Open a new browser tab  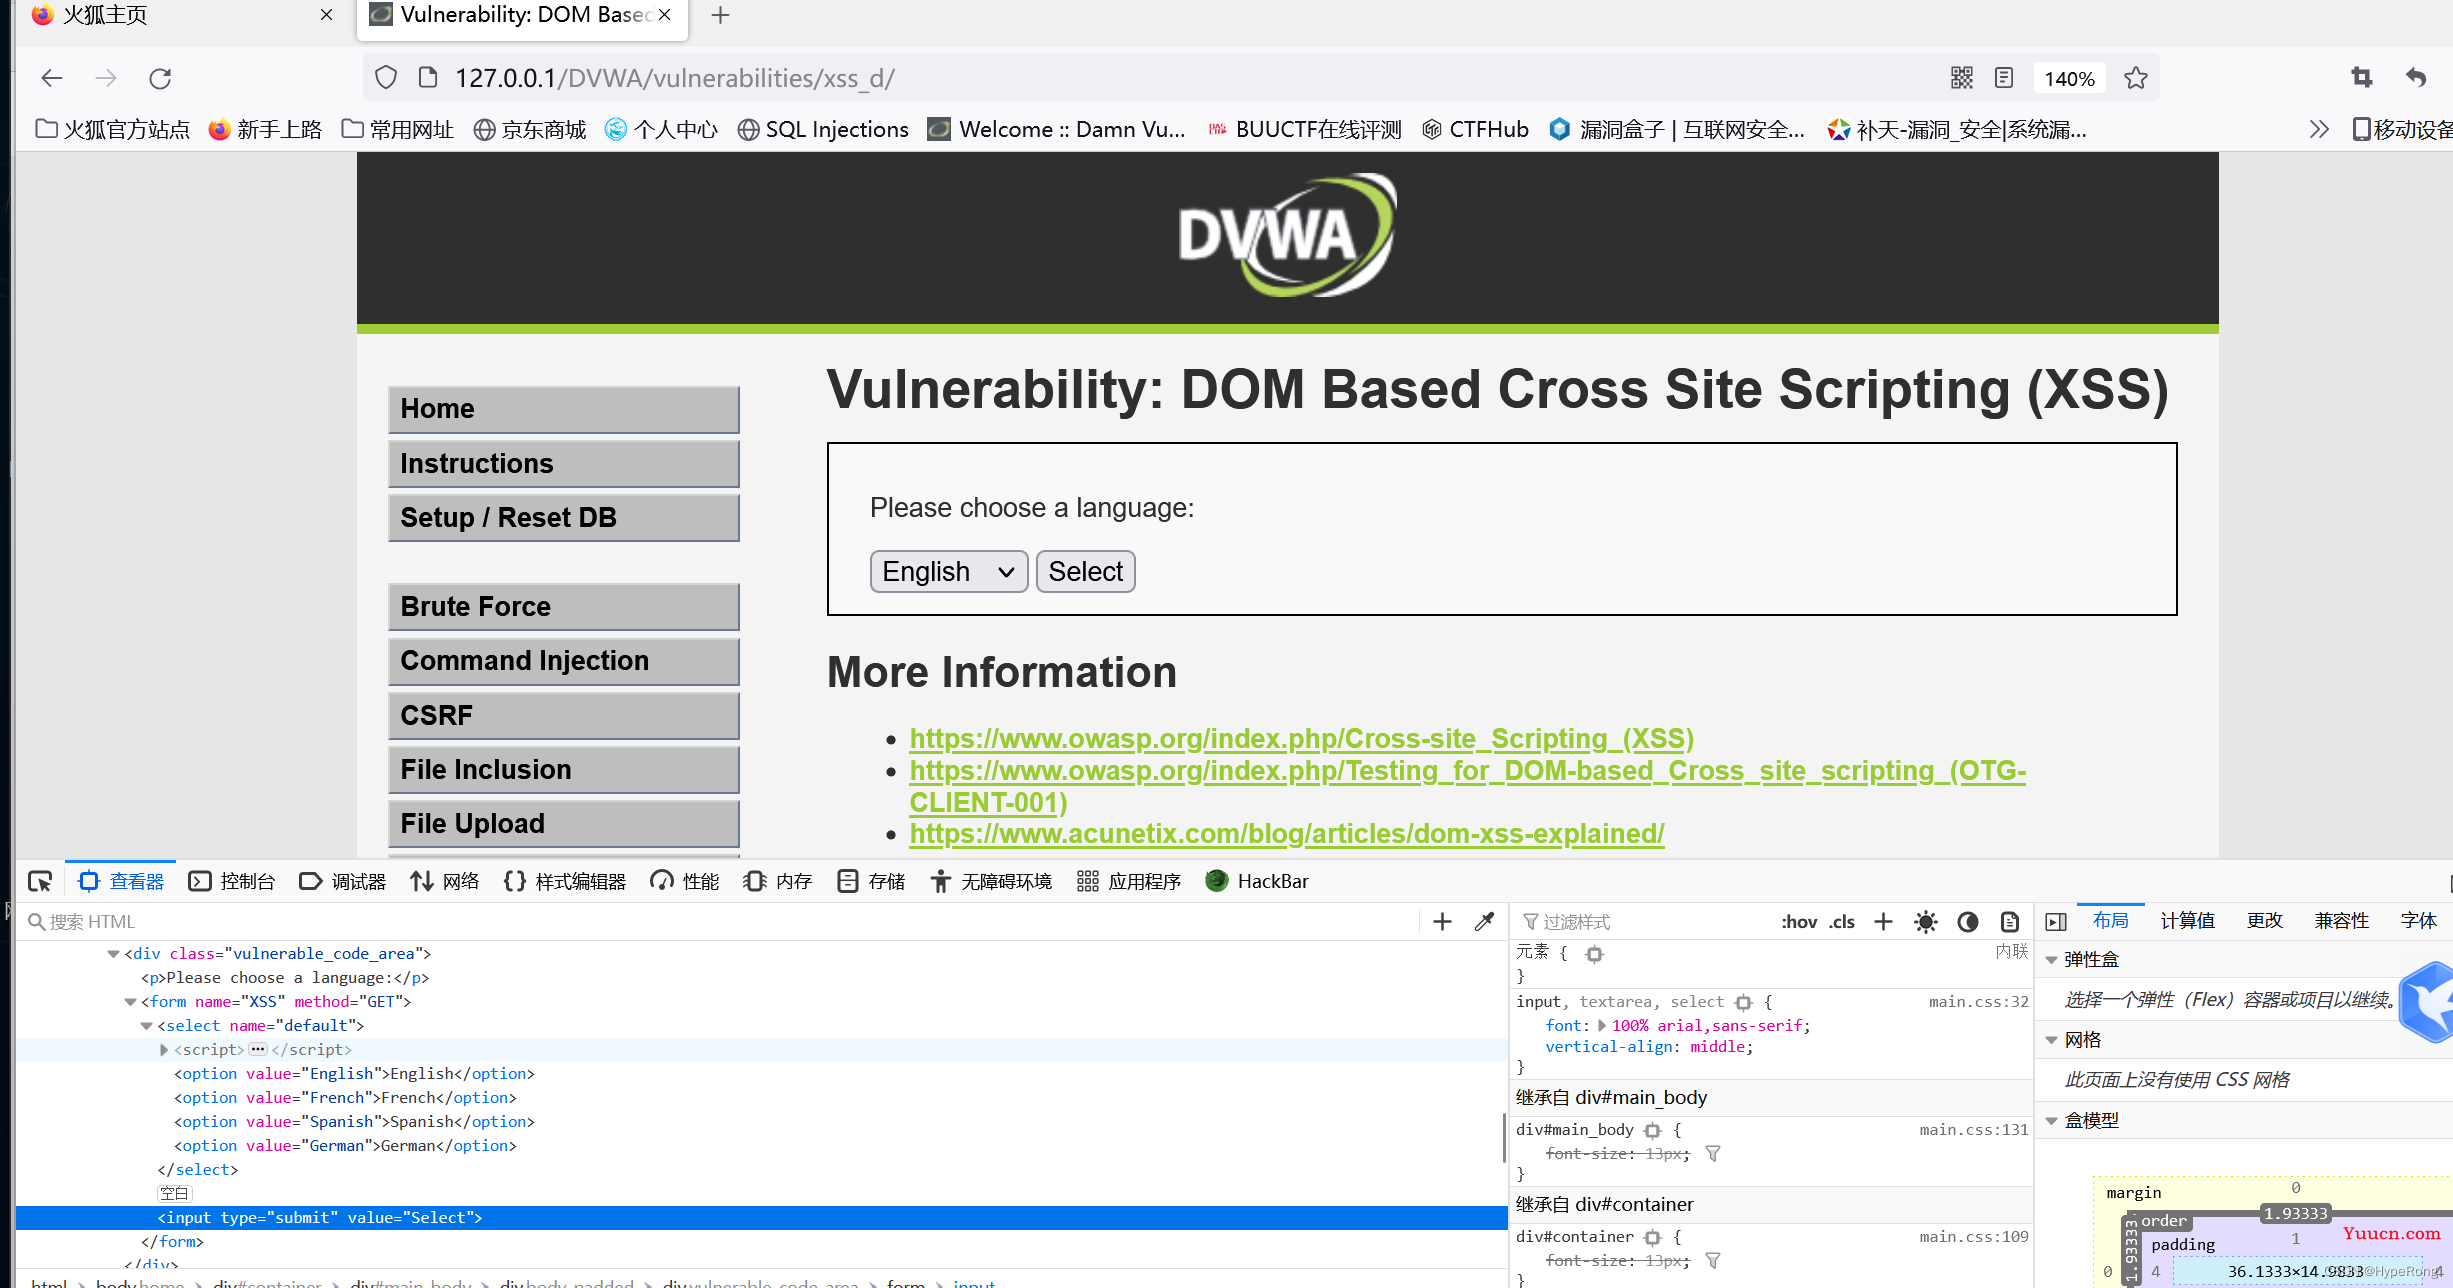click(720, 15)
